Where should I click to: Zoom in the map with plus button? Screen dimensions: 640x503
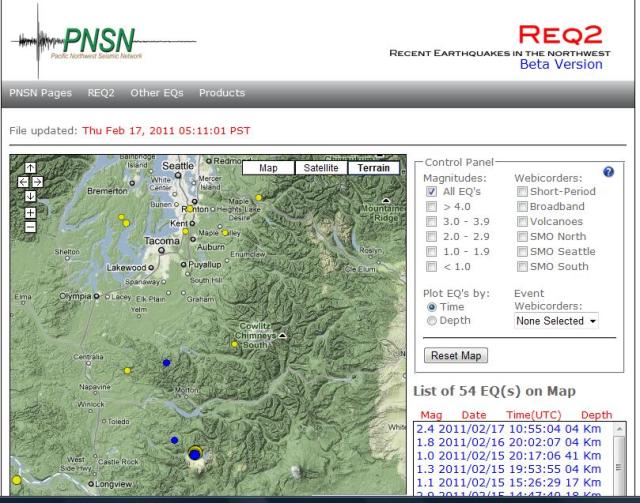point(30,212)
